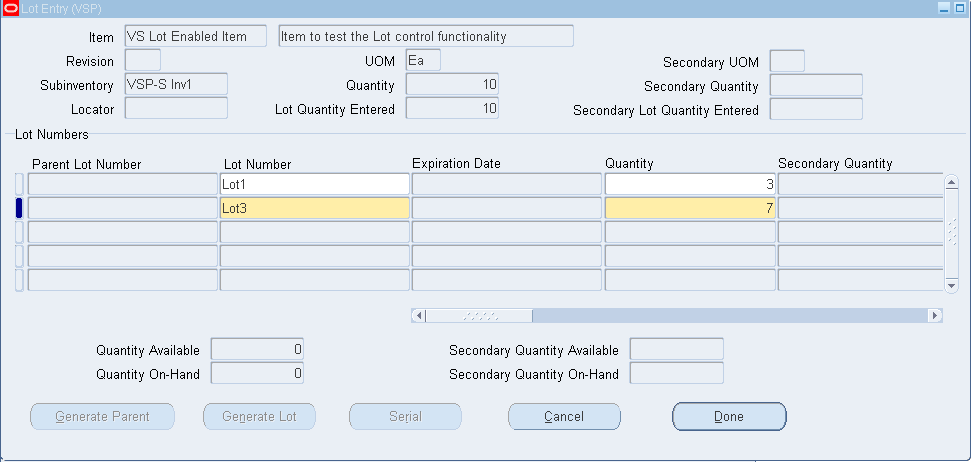Click the vertical scrollbar up arrow
Image resolution: width=971 pixels, height=462 pixels.
tap(952, 182)
